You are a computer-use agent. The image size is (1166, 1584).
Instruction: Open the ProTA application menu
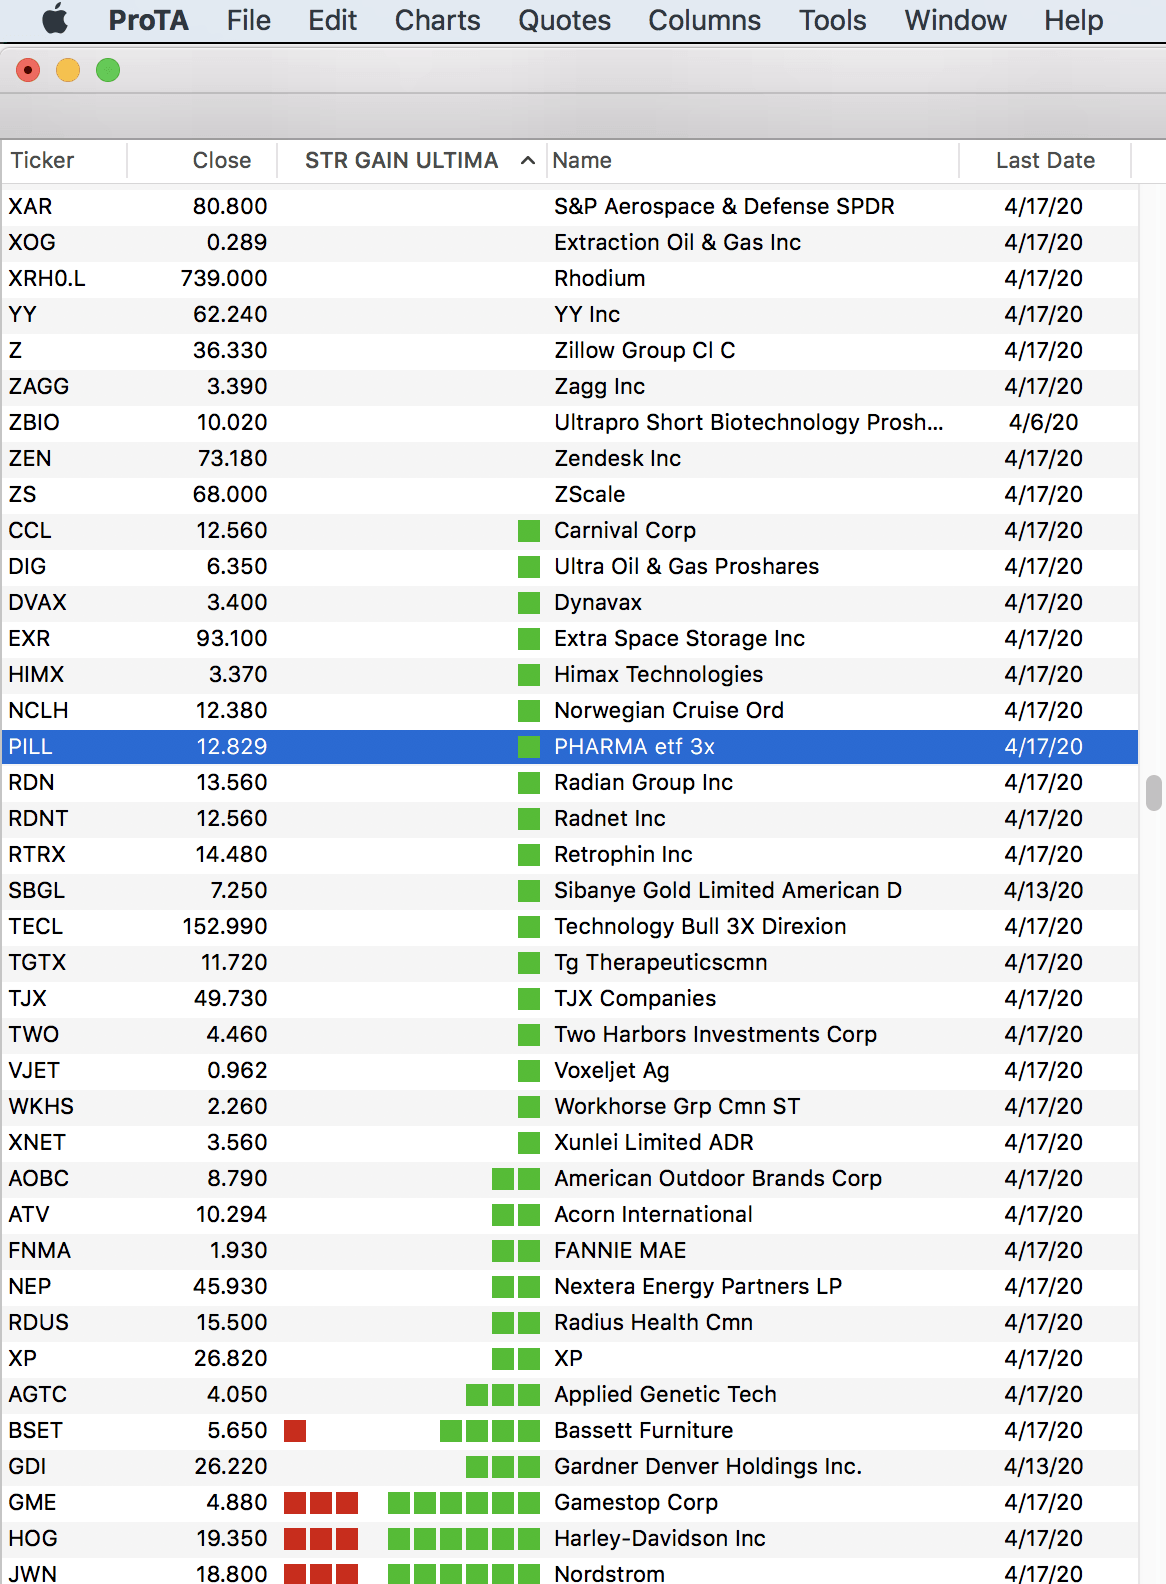[148, 20]
